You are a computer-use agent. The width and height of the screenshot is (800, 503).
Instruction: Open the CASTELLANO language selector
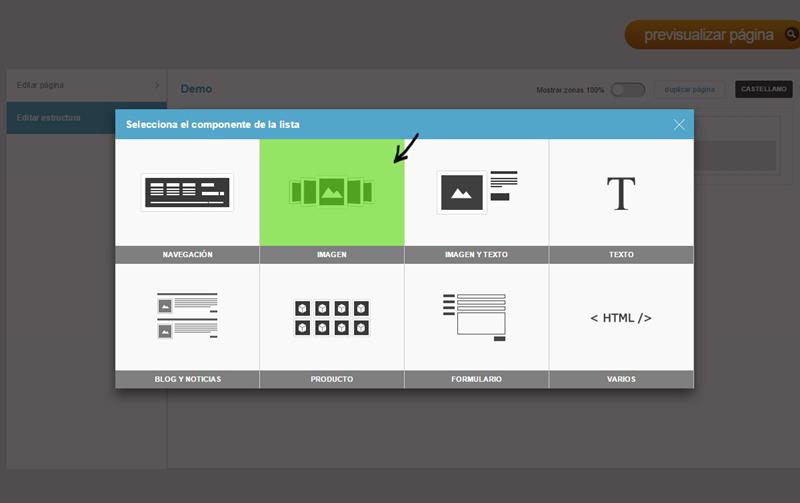click(764, 90)
